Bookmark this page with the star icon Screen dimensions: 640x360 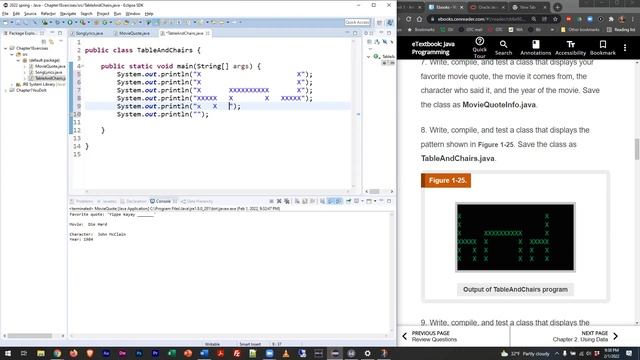coord(555,19)
